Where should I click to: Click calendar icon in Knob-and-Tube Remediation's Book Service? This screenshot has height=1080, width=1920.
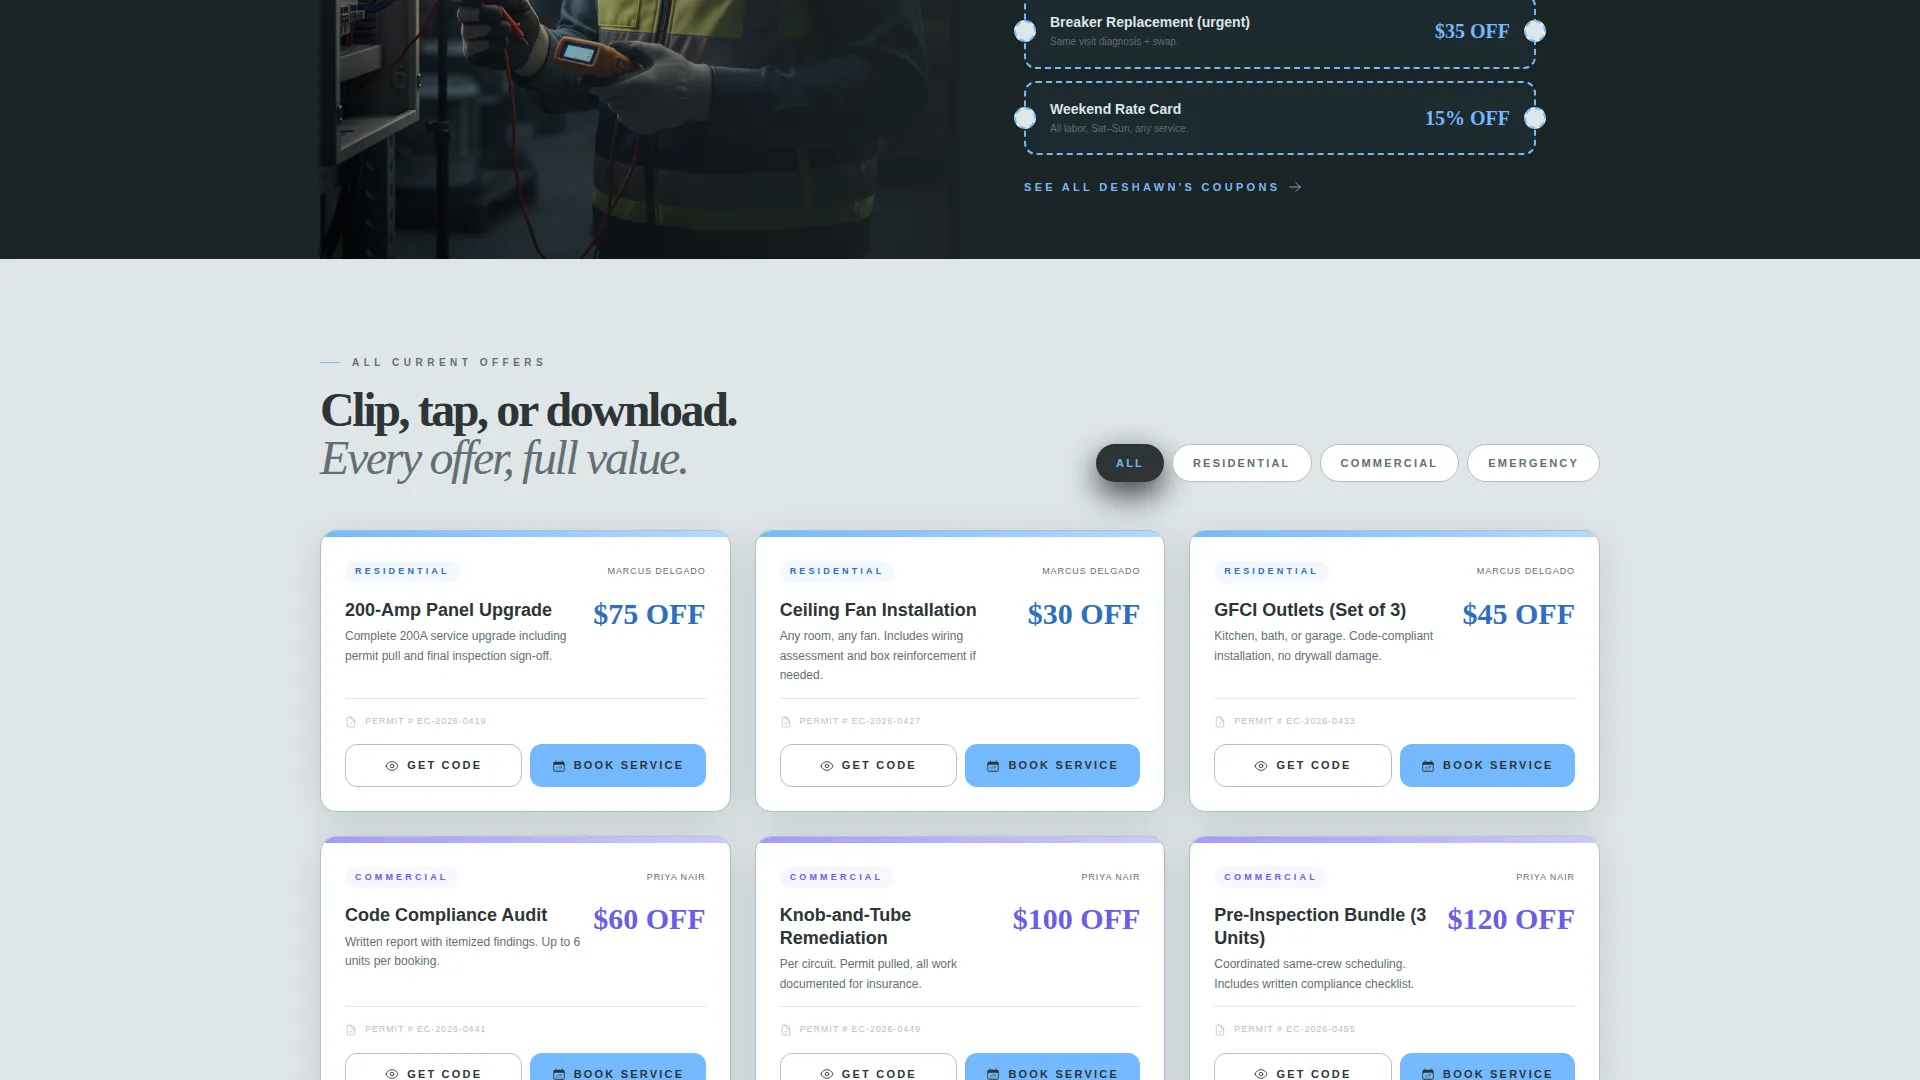[x=993, y=1074]
